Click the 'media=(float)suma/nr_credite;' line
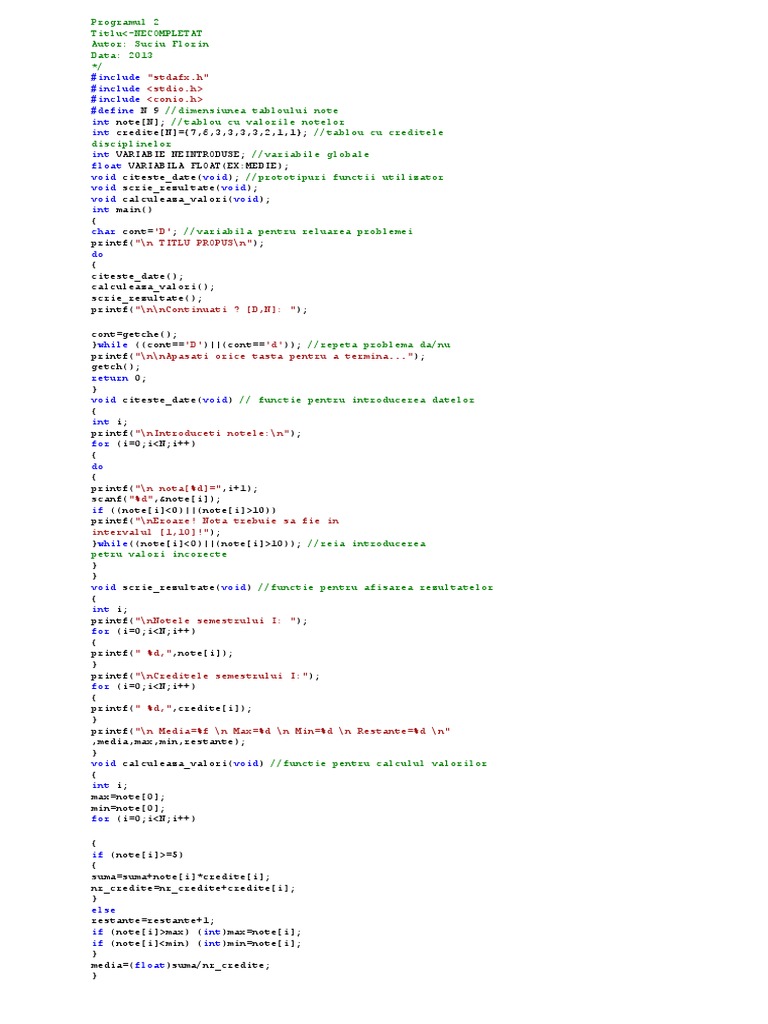 tap(180, 965)
